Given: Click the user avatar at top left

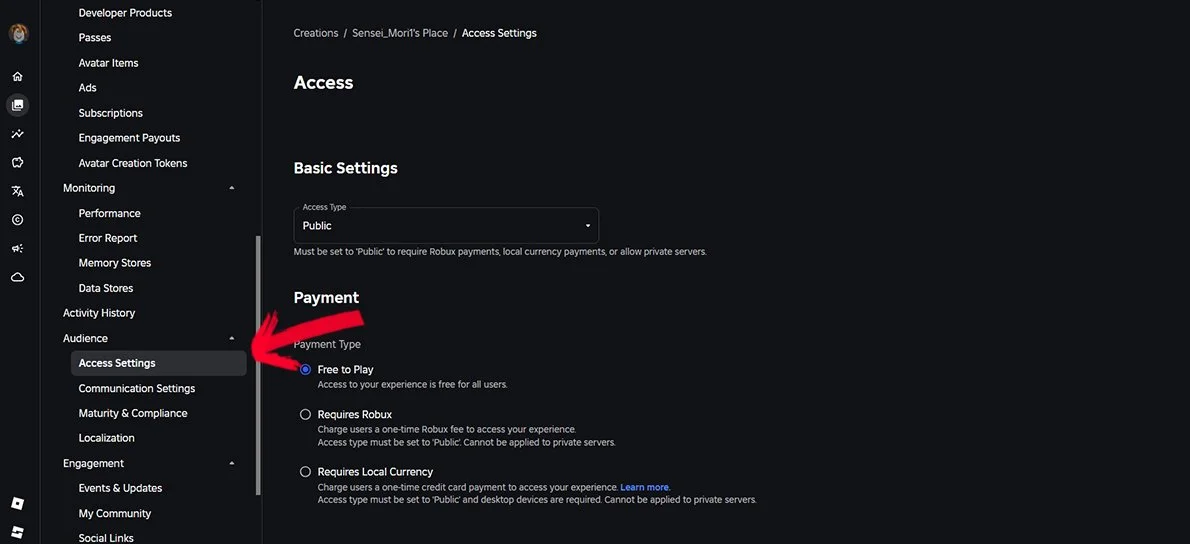Looking at the screenshot, I should 18,34.
